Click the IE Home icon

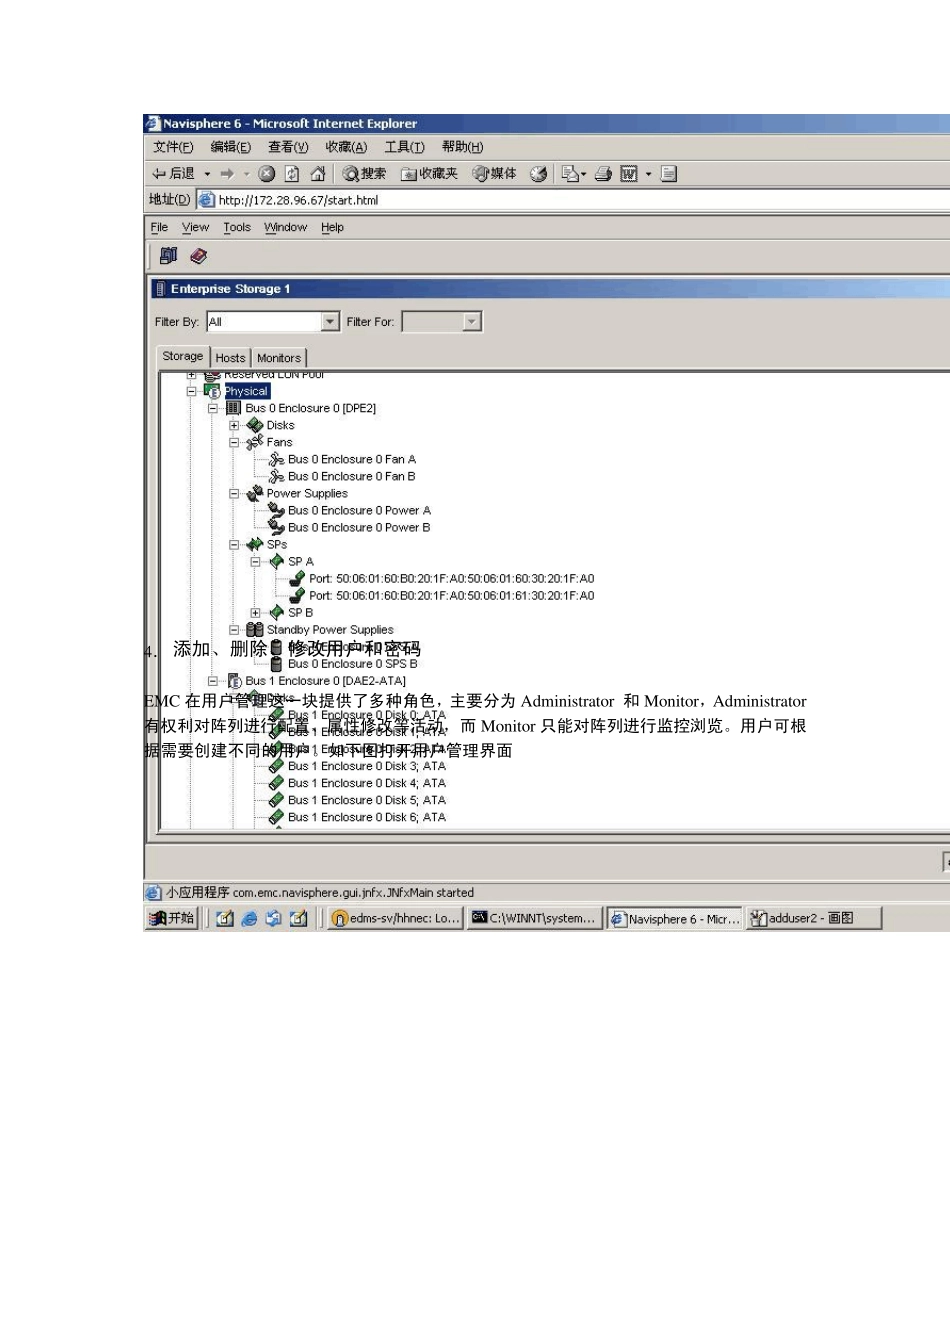tap(318, 174)
